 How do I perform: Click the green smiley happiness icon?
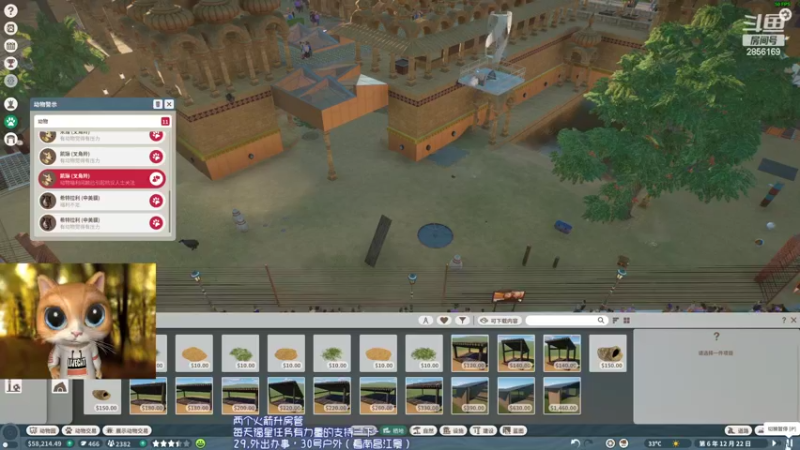click(201, 443)
